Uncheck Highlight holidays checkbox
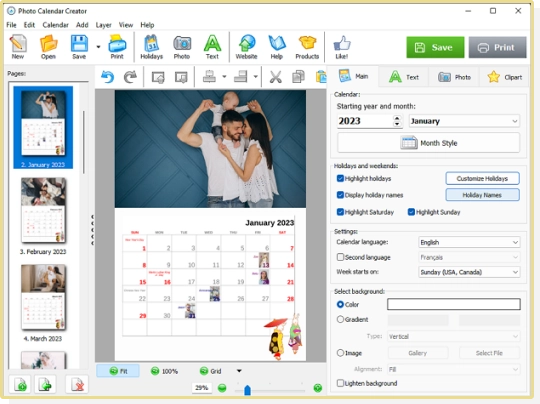Screen dimensions: 540x404 point(340,178)
